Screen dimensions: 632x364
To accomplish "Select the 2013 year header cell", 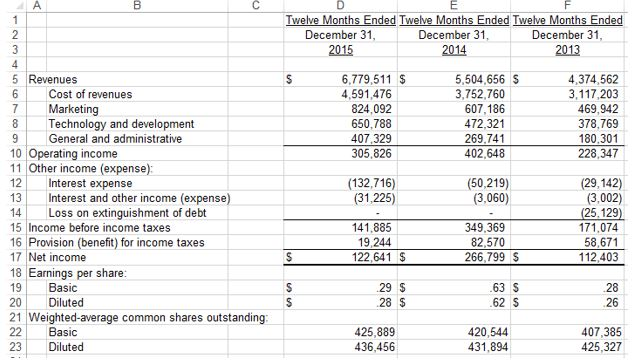I will pos(567,50).
